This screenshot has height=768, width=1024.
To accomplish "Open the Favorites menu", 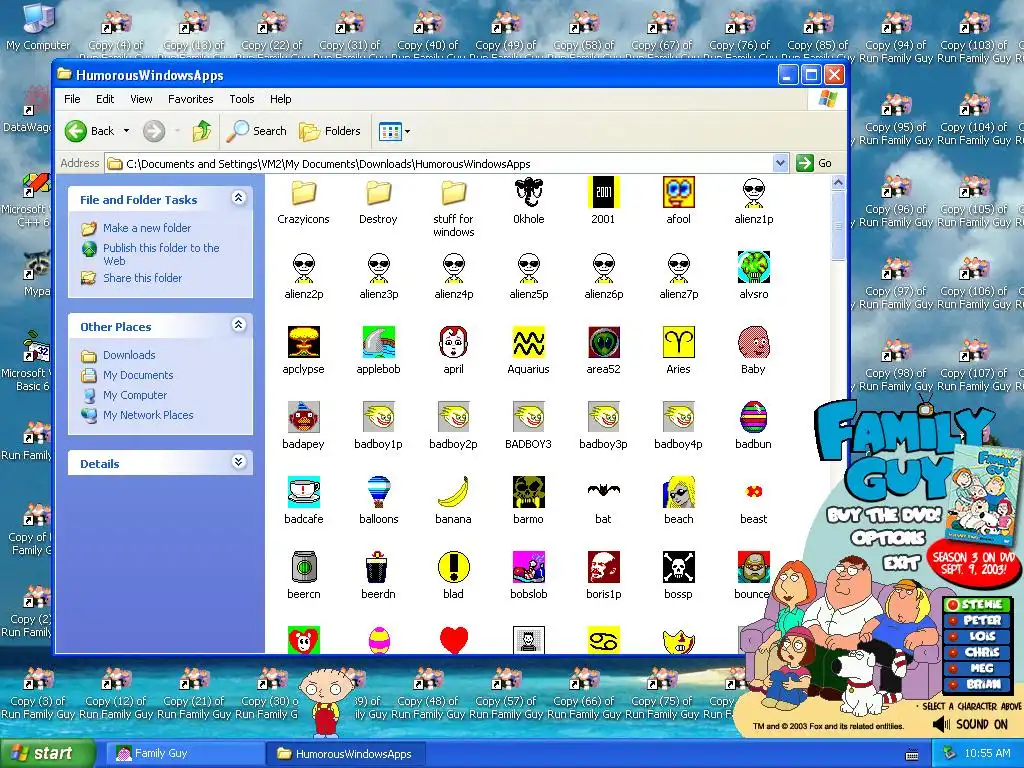I will (191, 99).
